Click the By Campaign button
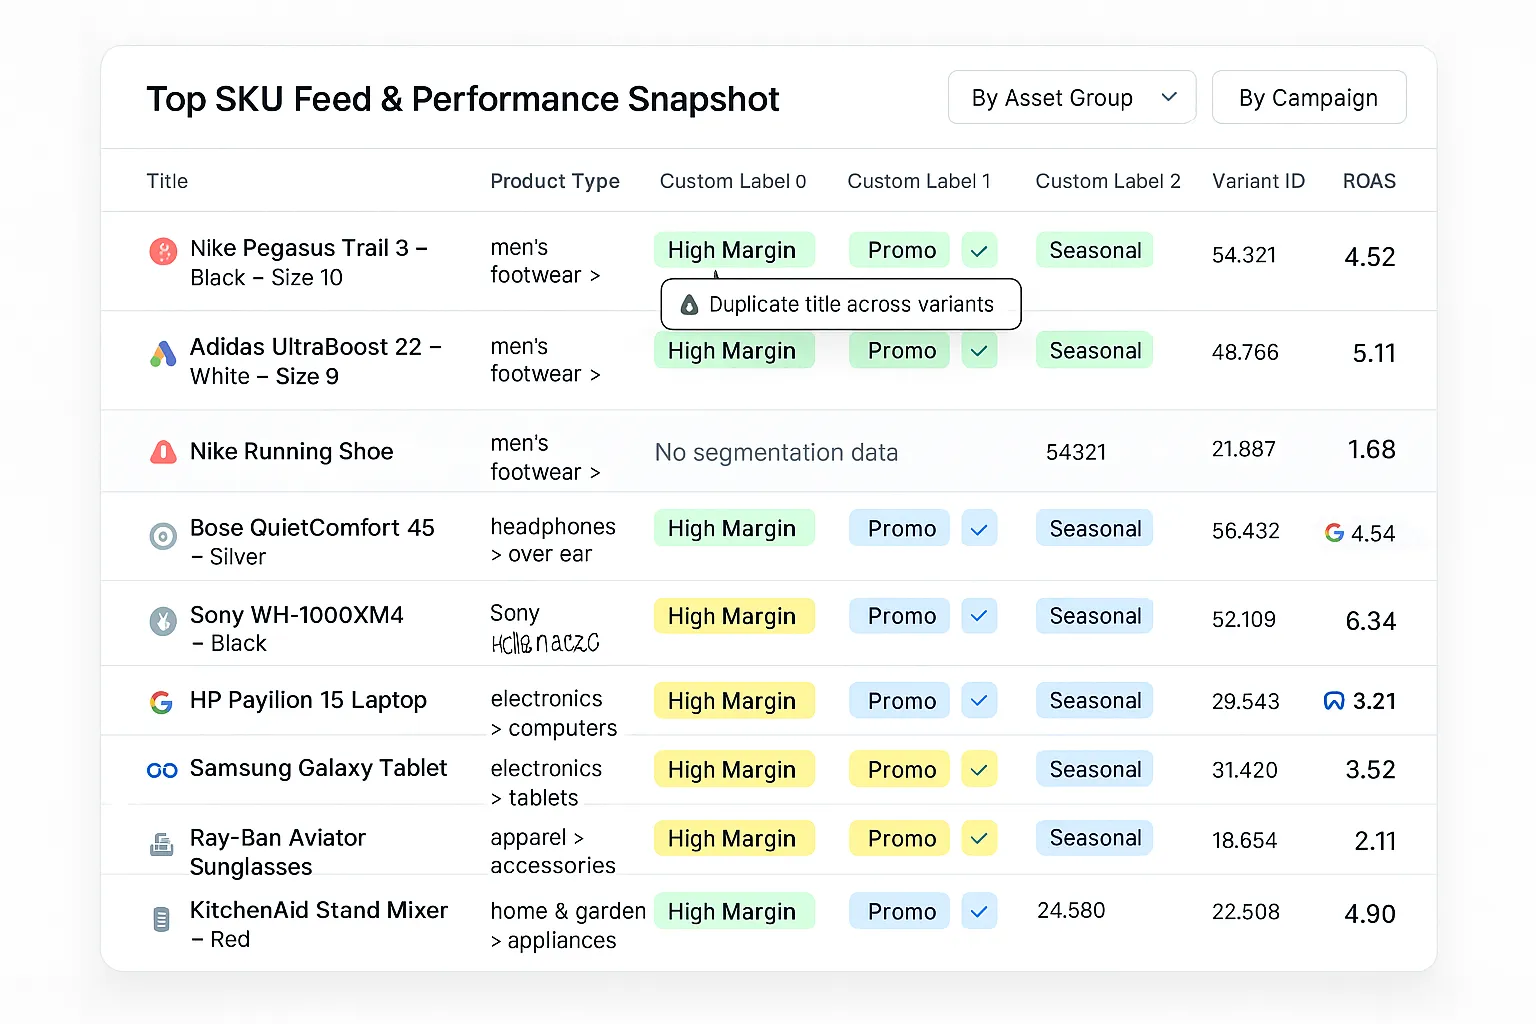Screen dimensions: 1536x1024 click(1308, 97)
